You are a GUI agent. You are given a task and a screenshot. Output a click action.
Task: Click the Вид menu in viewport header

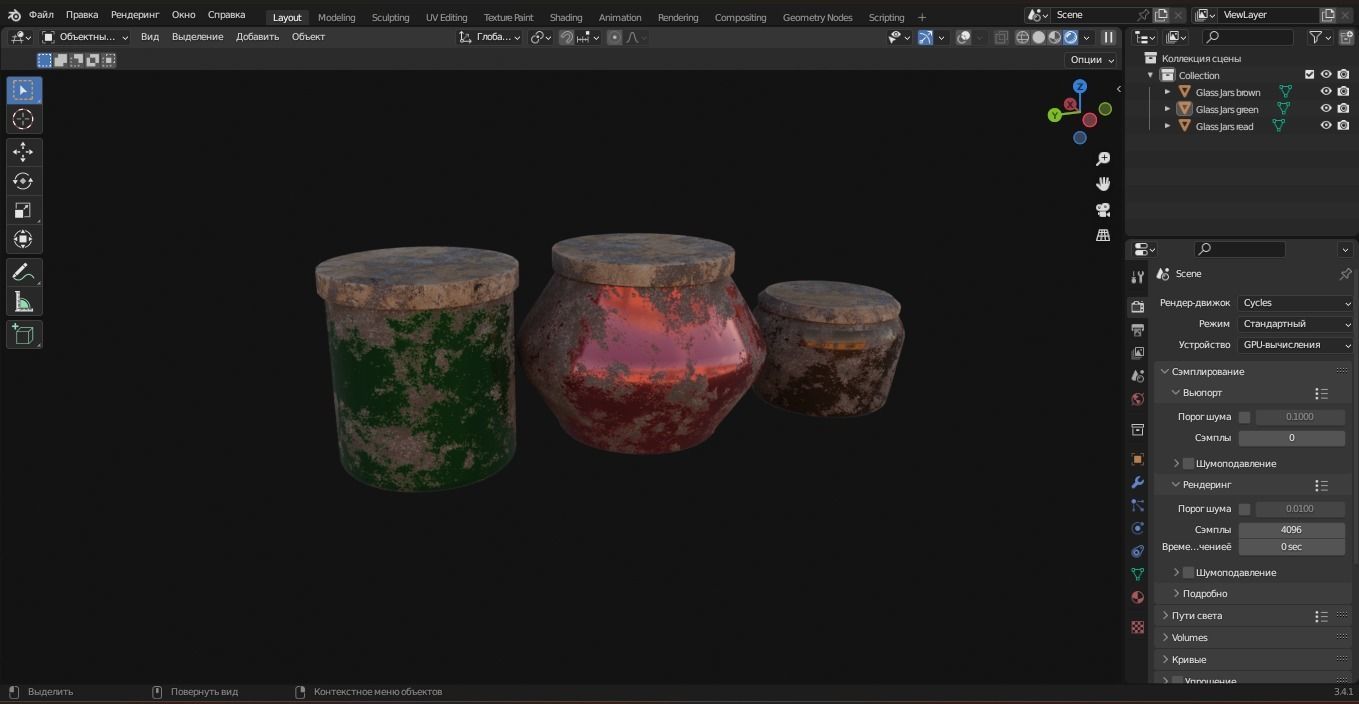(150, 37)
